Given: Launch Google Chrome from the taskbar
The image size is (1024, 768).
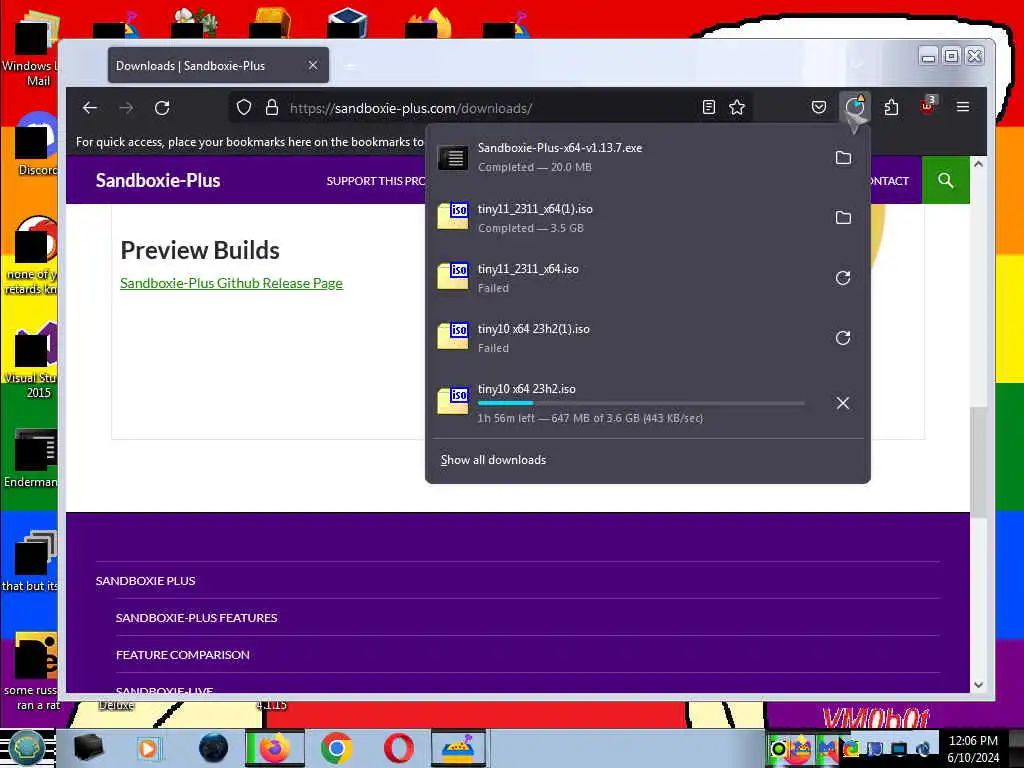Looking at the screenshot, I should (336, 748).
